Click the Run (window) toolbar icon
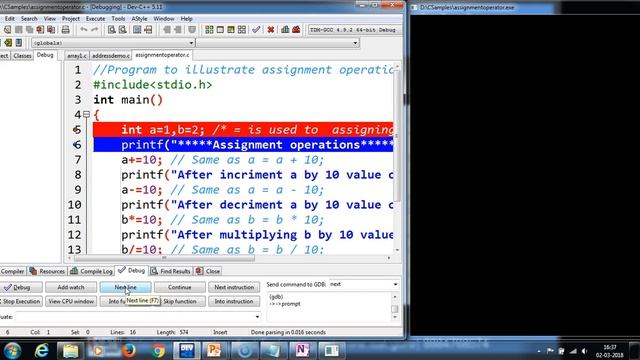This screenshot has height=360, width=640. pos(220,30)
